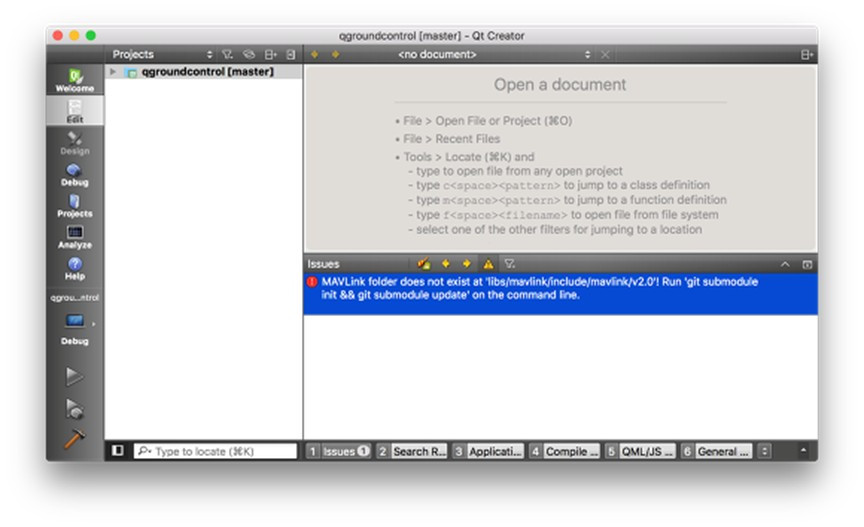Image resolution: width=864 pixels, height=527 pixels.
Task: Open the locator magnifier options
Action: tap(144, 451)
